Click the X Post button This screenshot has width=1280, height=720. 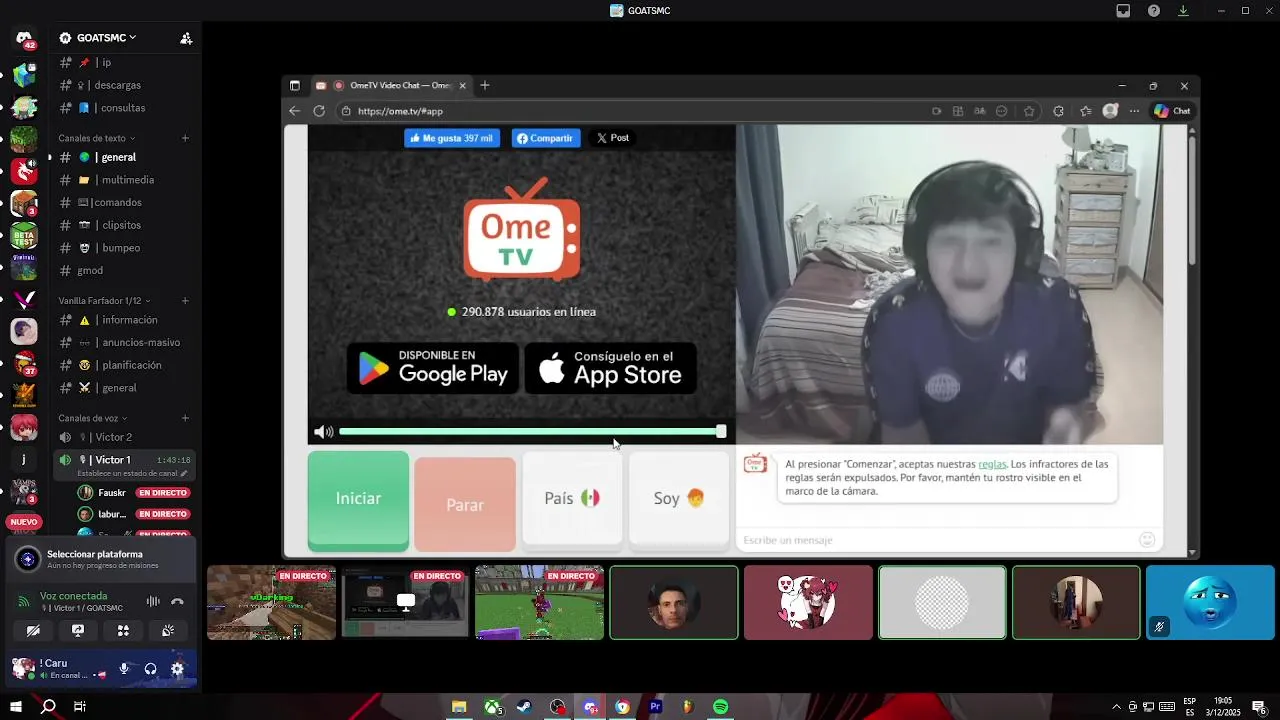[x=612, y=138]
